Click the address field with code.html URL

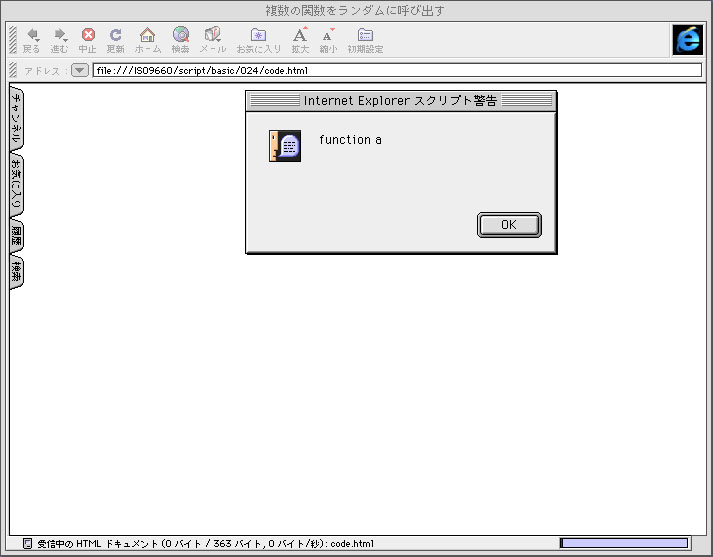click(397, 70)
